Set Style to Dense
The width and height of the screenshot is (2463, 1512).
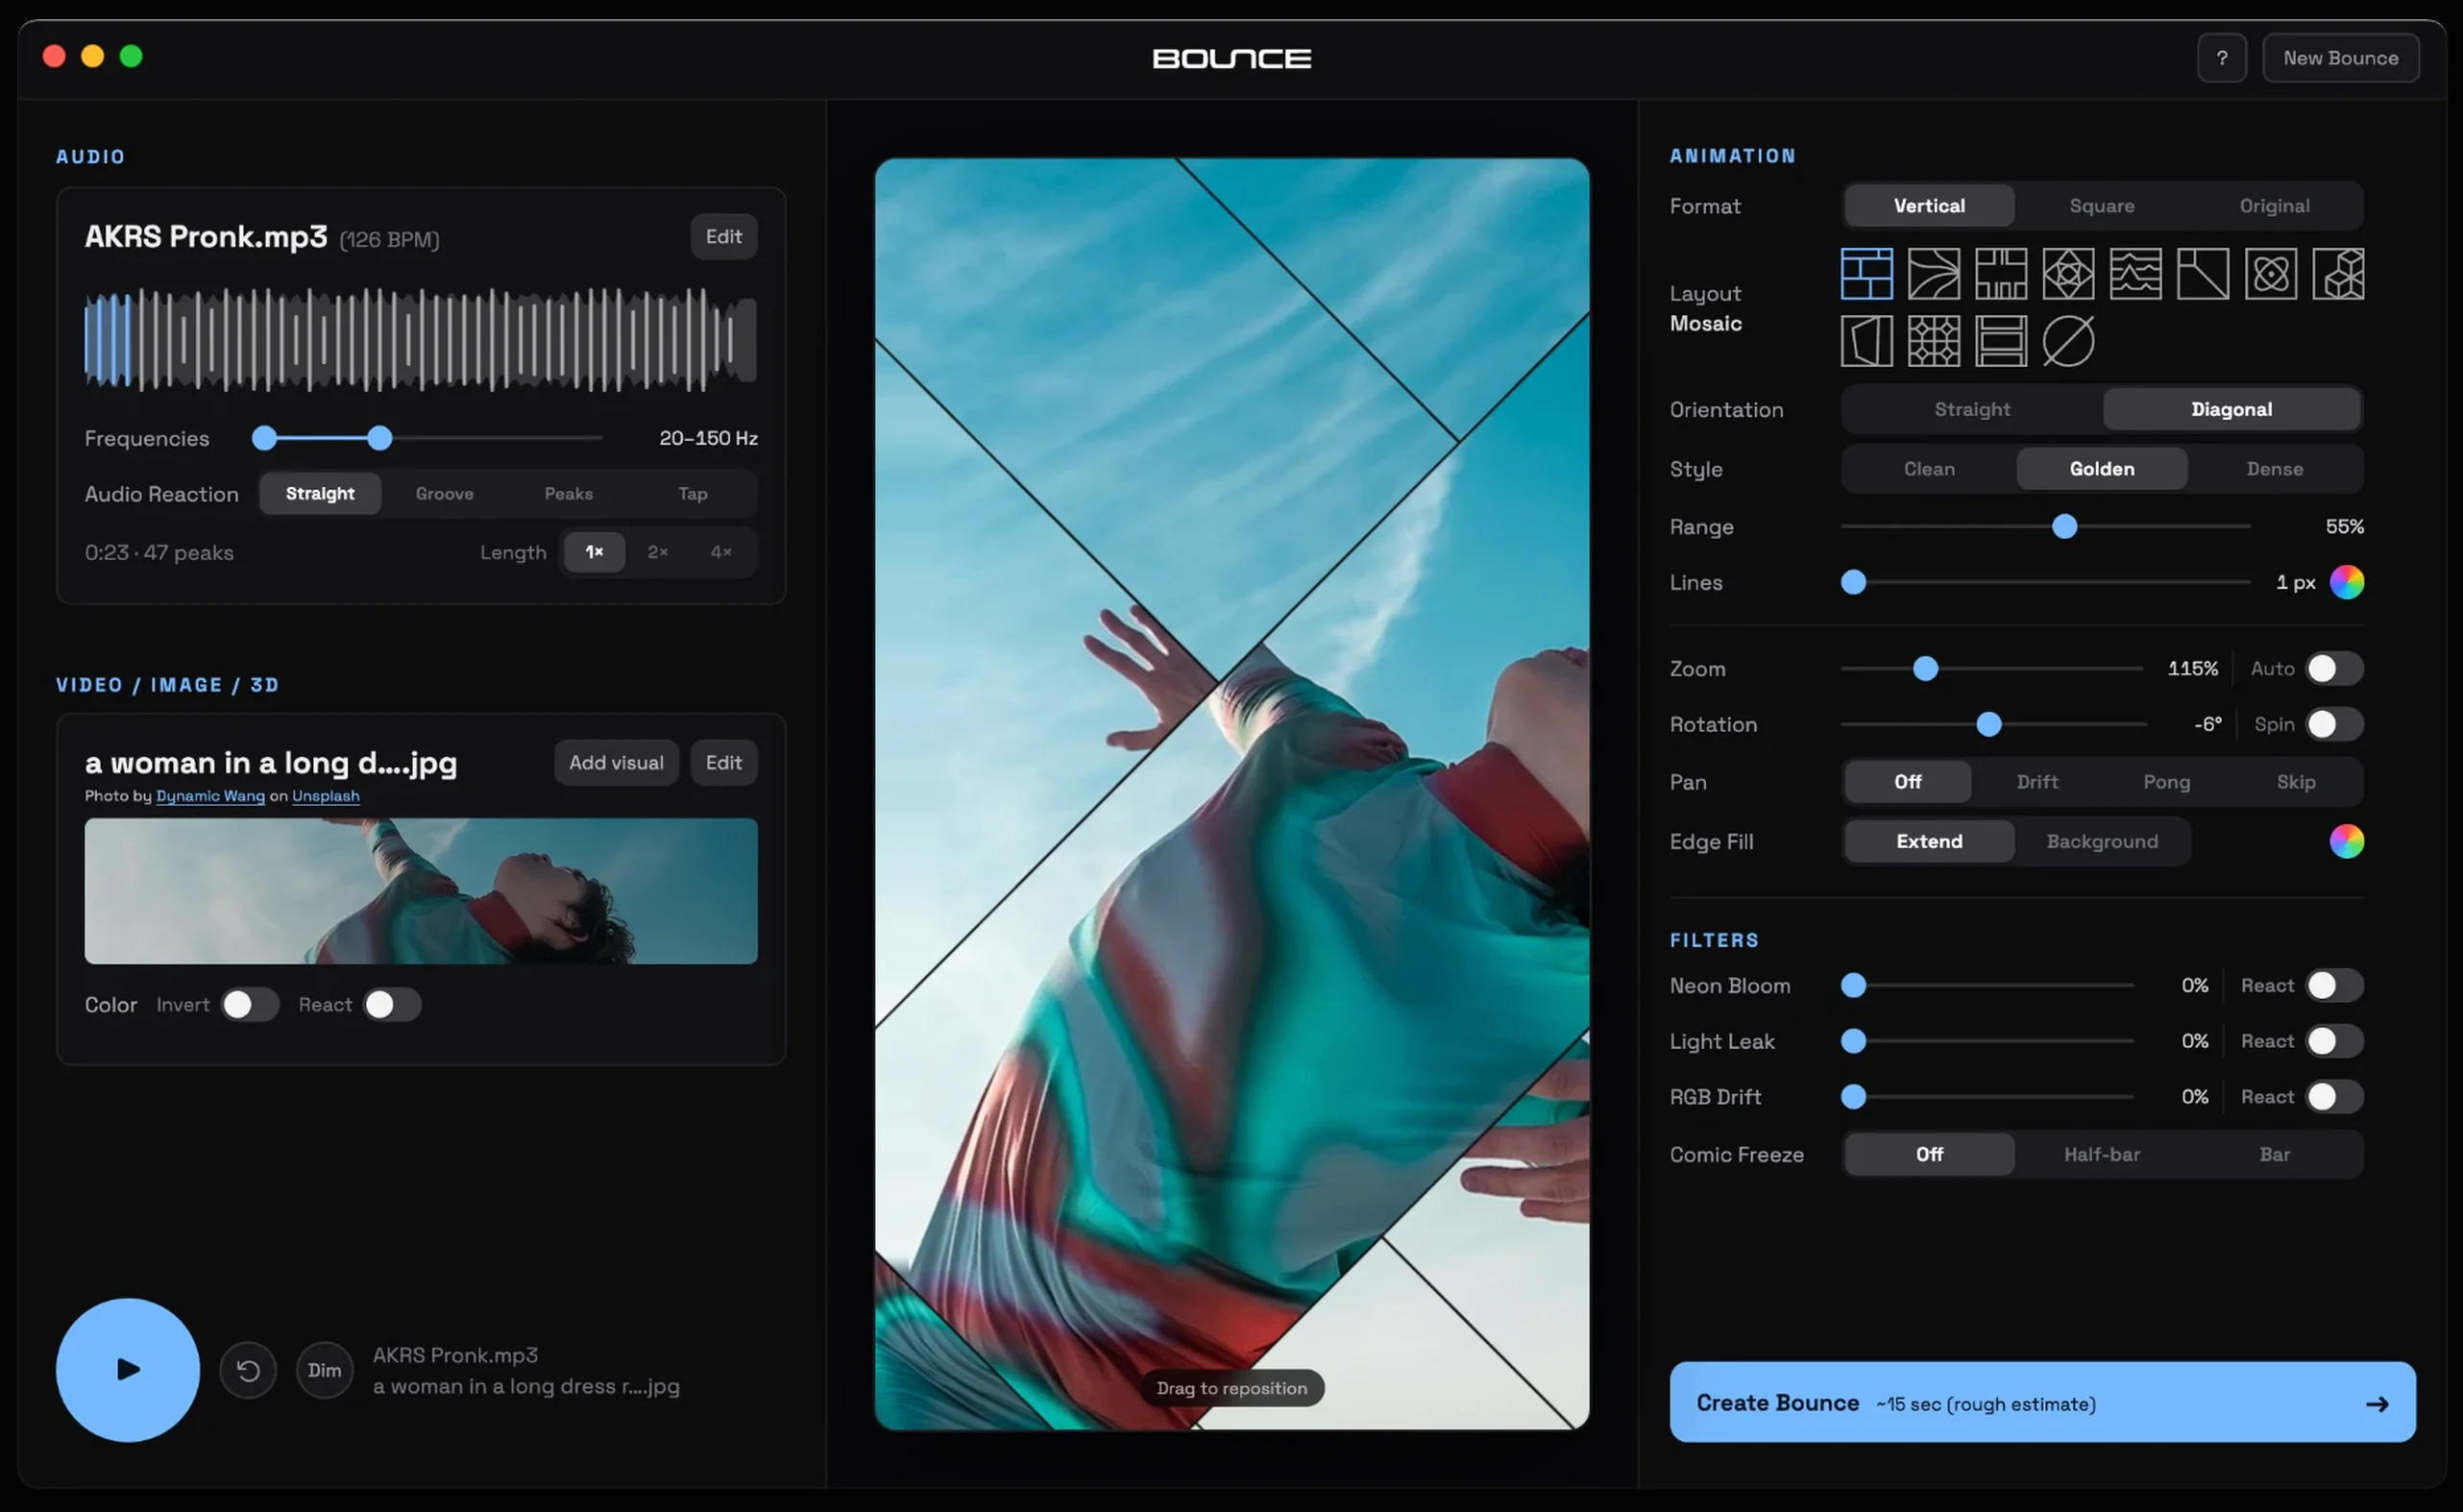point(2274,469)
